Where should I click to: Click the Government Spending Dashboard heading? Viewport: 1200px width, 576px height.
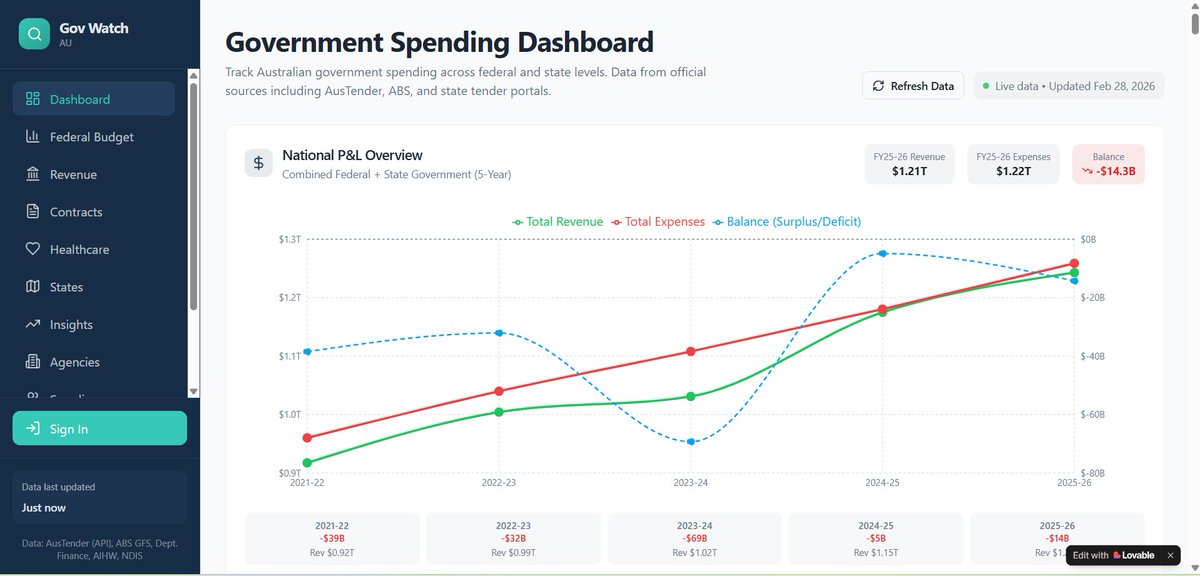tap(440, 42)
